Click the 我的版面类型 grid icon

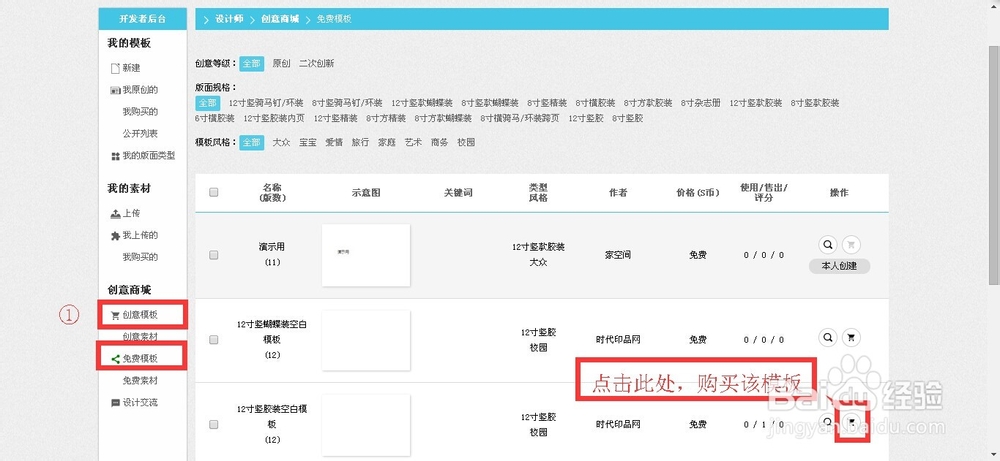click(115, 156)
